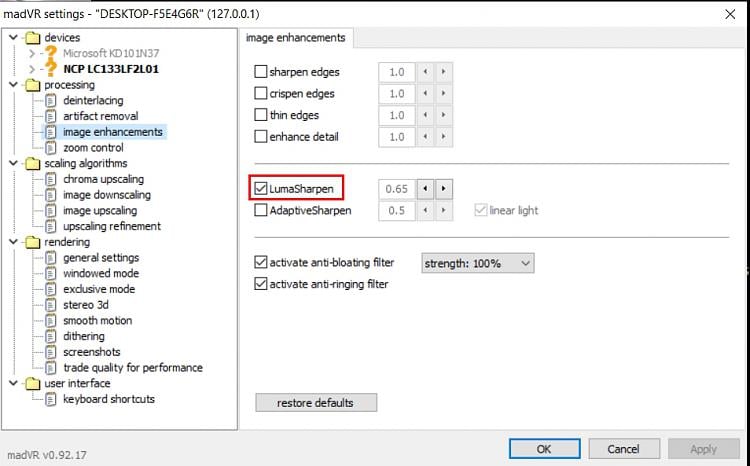Image resolution: width=750 pixels, height=466 pixels.
Task: Click the madVR v0.92.17 version text
Action: (x=47, y=455)
